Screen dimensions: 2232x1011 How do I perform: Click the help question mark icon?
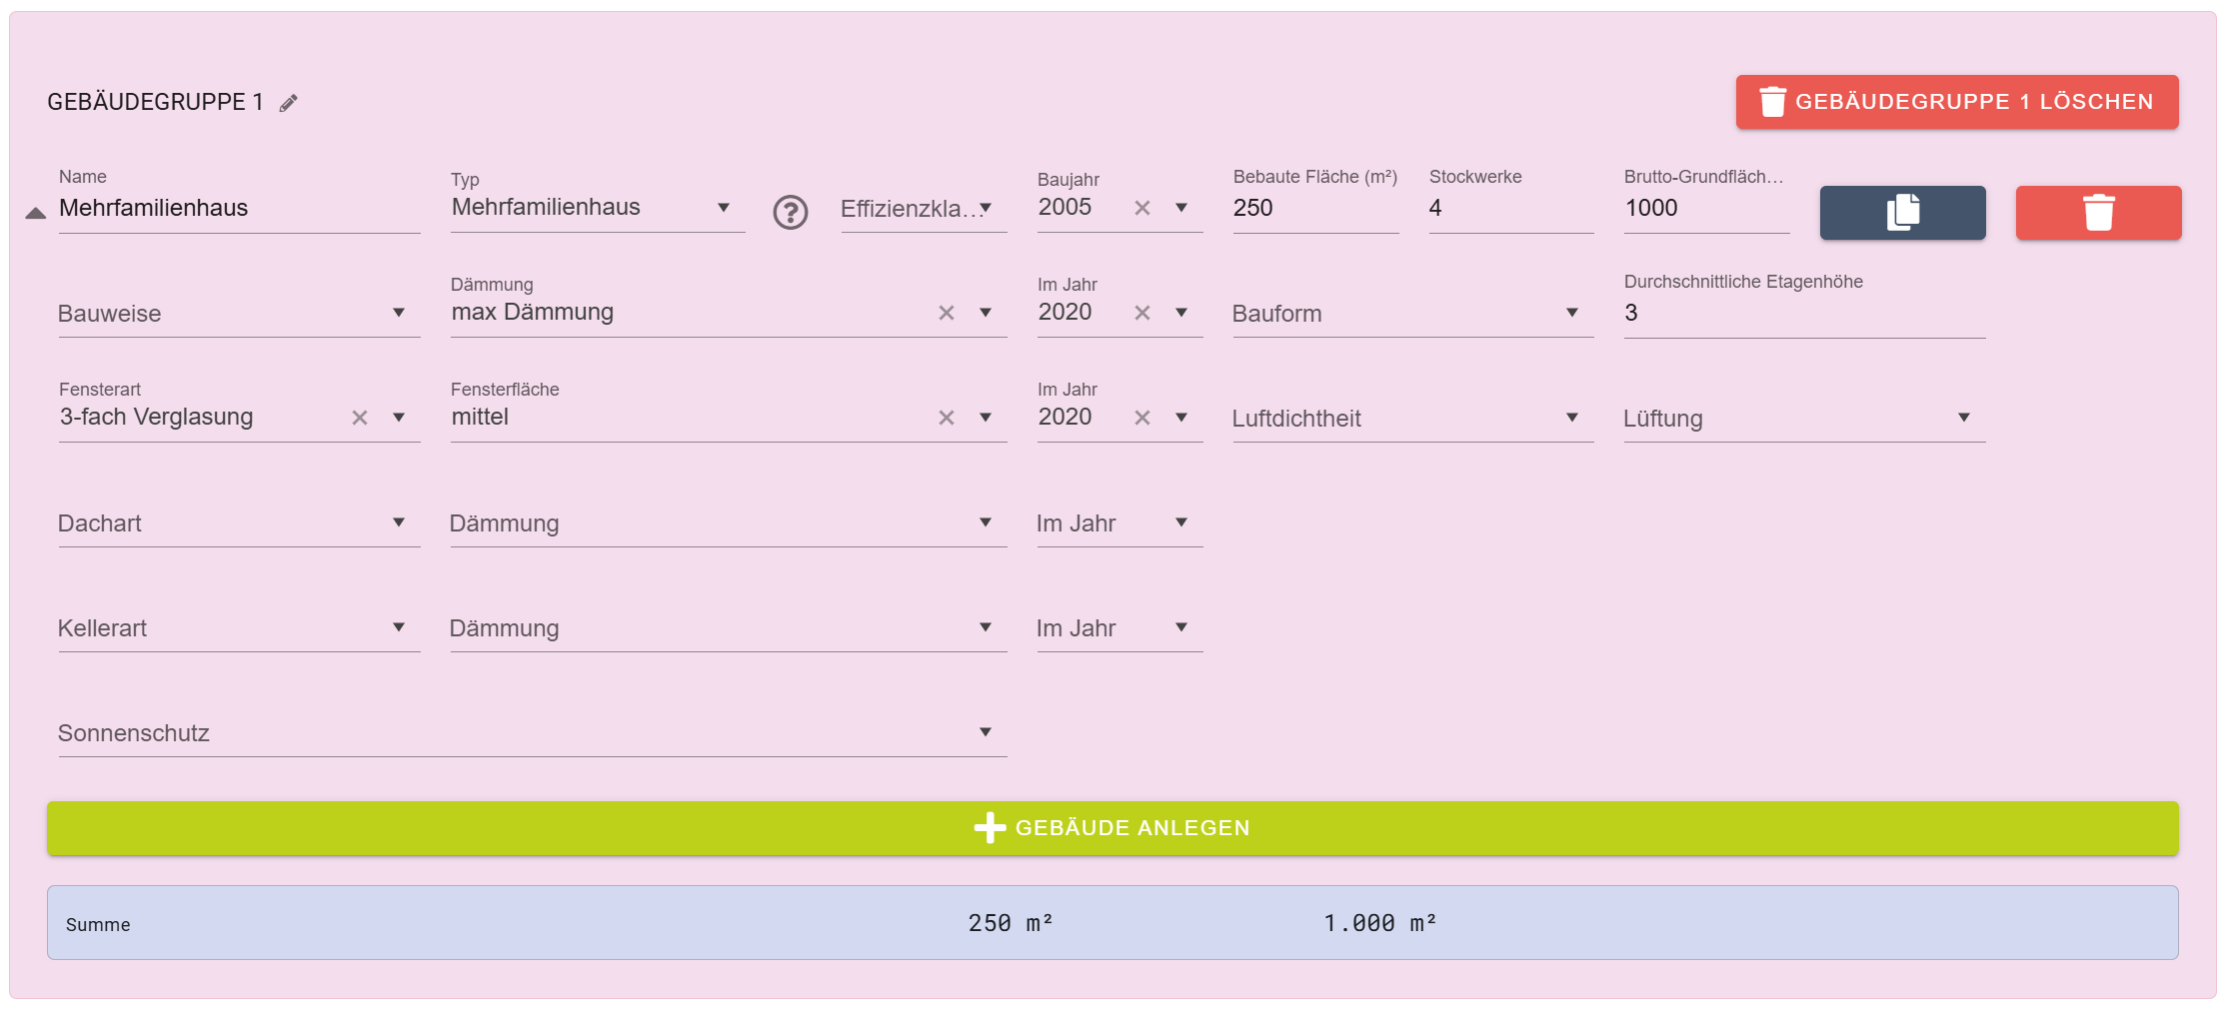pos(790,212)
